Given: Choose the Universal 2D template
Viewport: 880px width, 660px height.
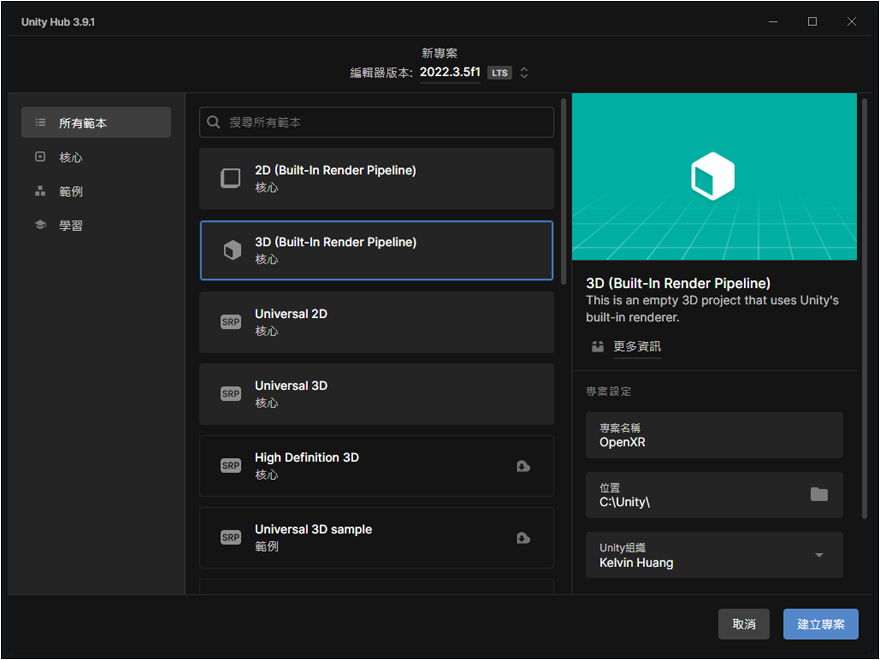Looking at the screenshot, I should point(377,322).
